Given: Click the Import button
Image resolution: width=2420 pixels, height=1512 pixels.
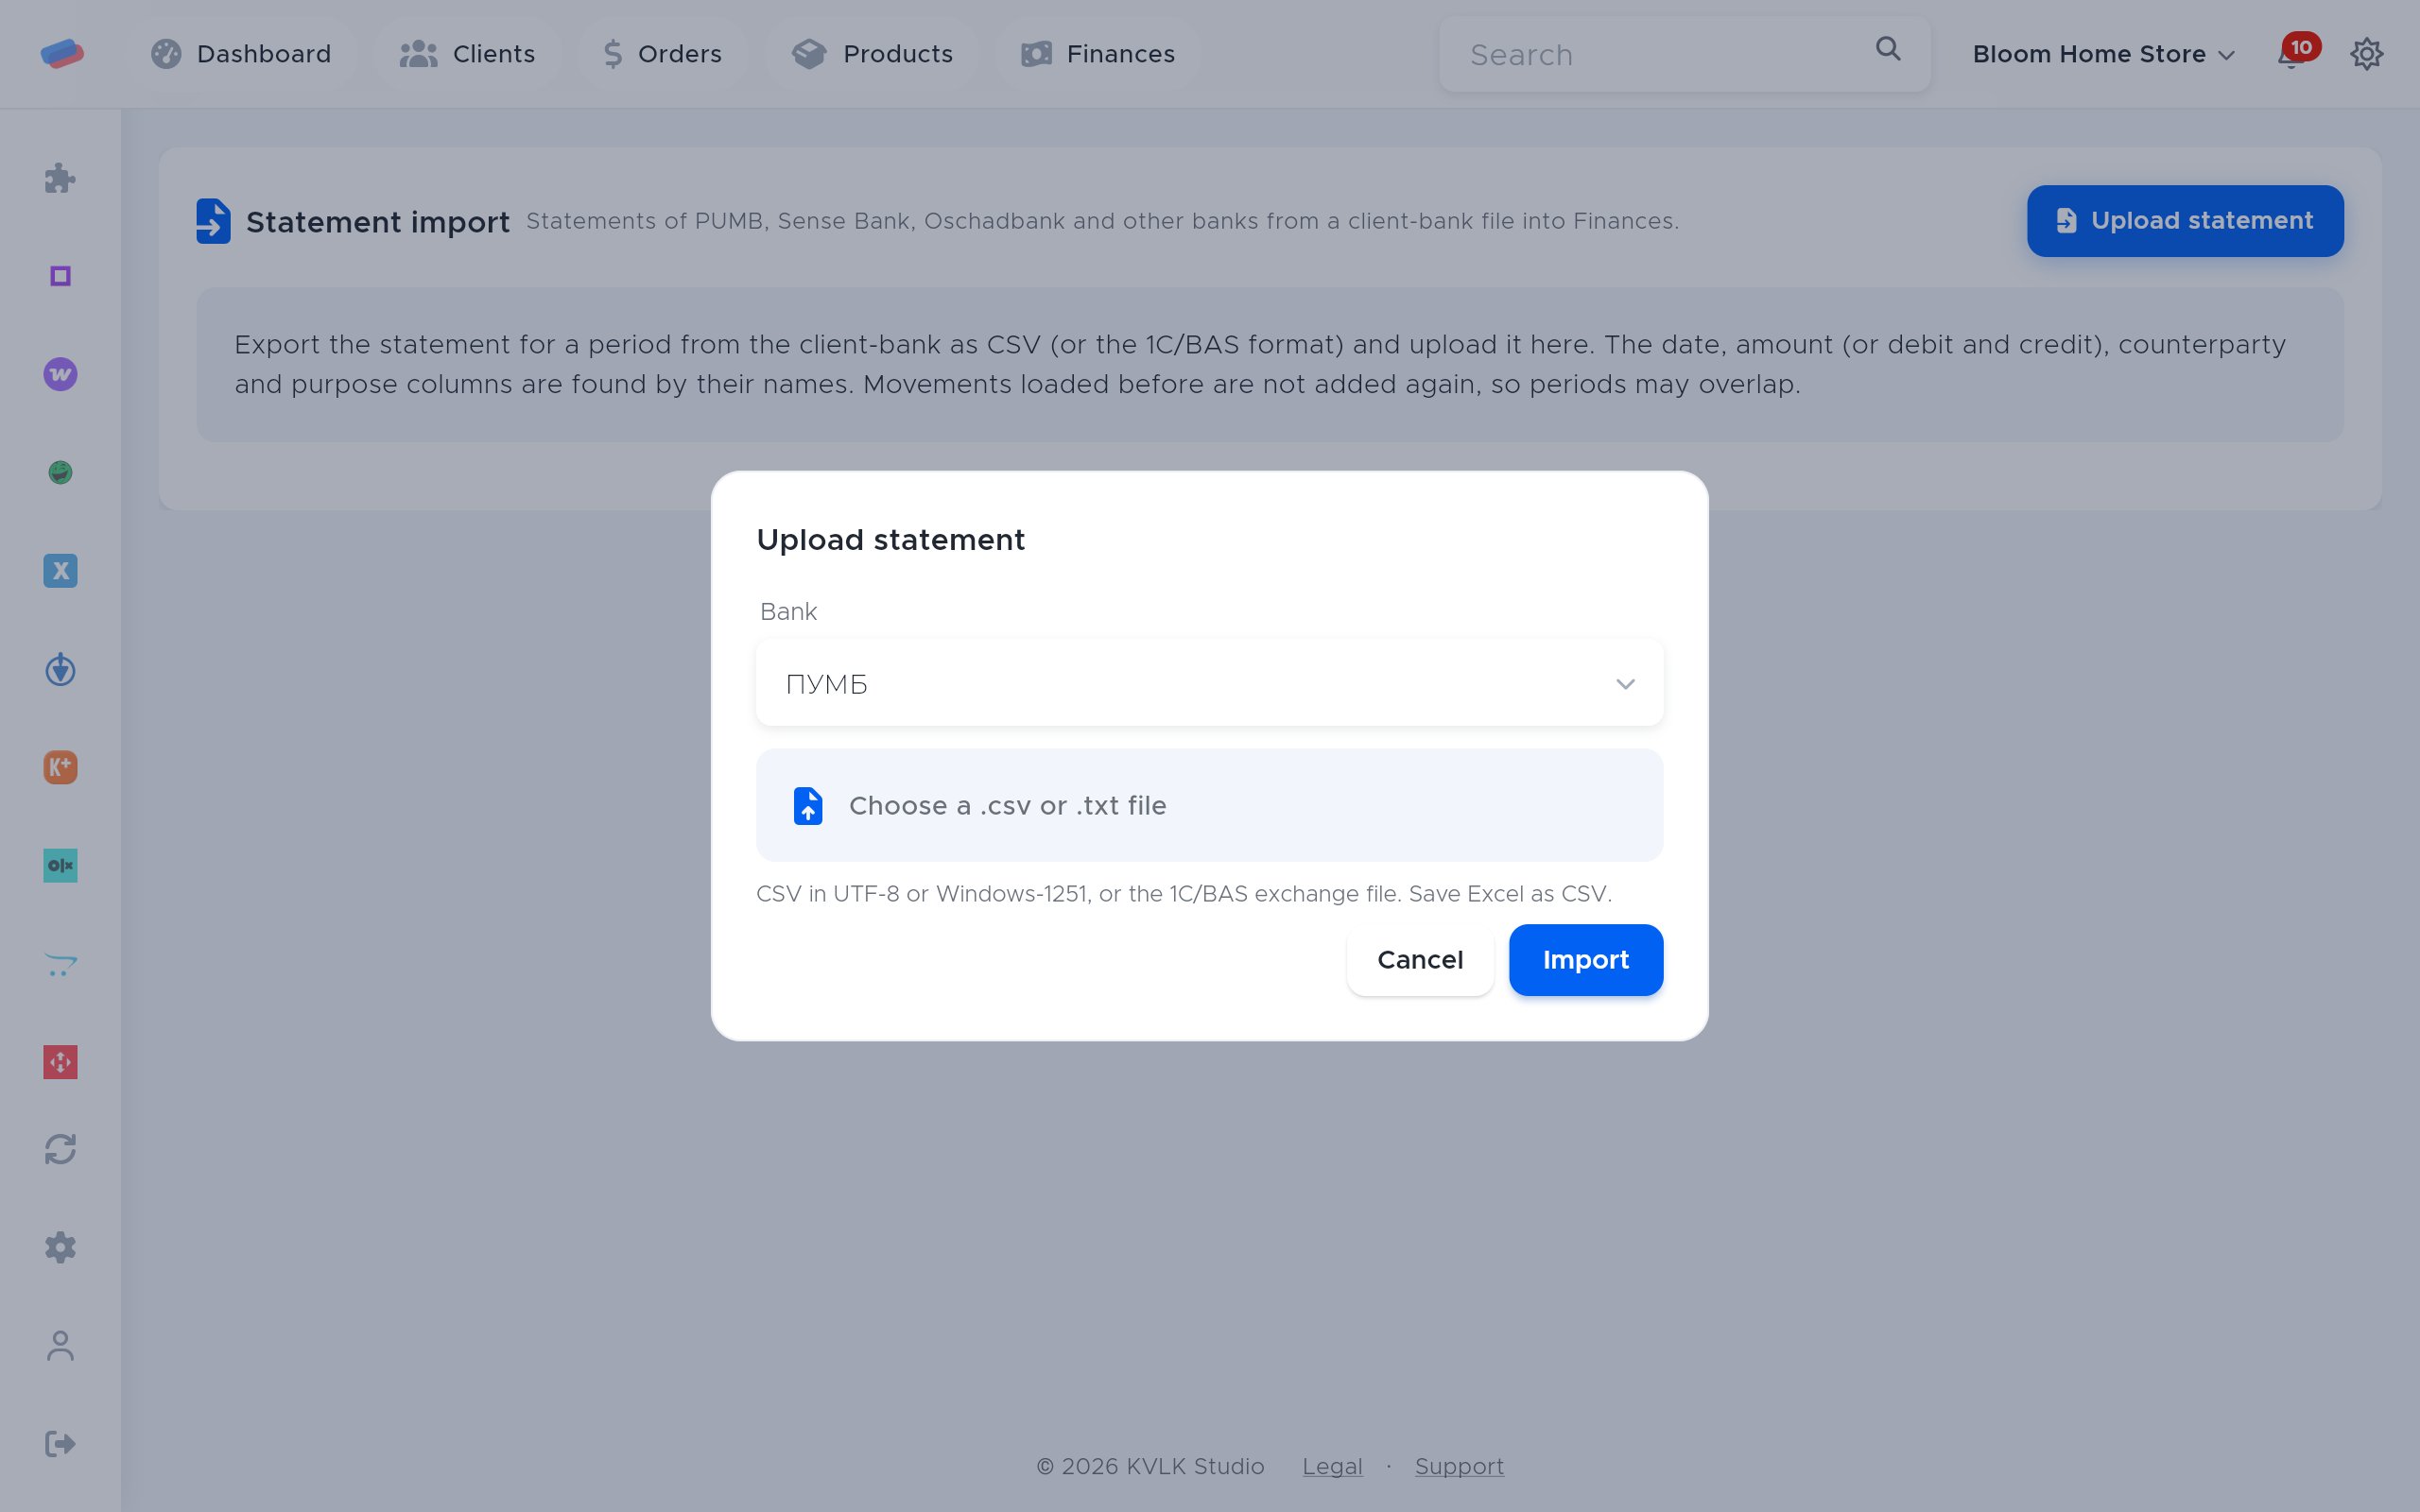Looking at the screenshot, I should point(1586,960).
